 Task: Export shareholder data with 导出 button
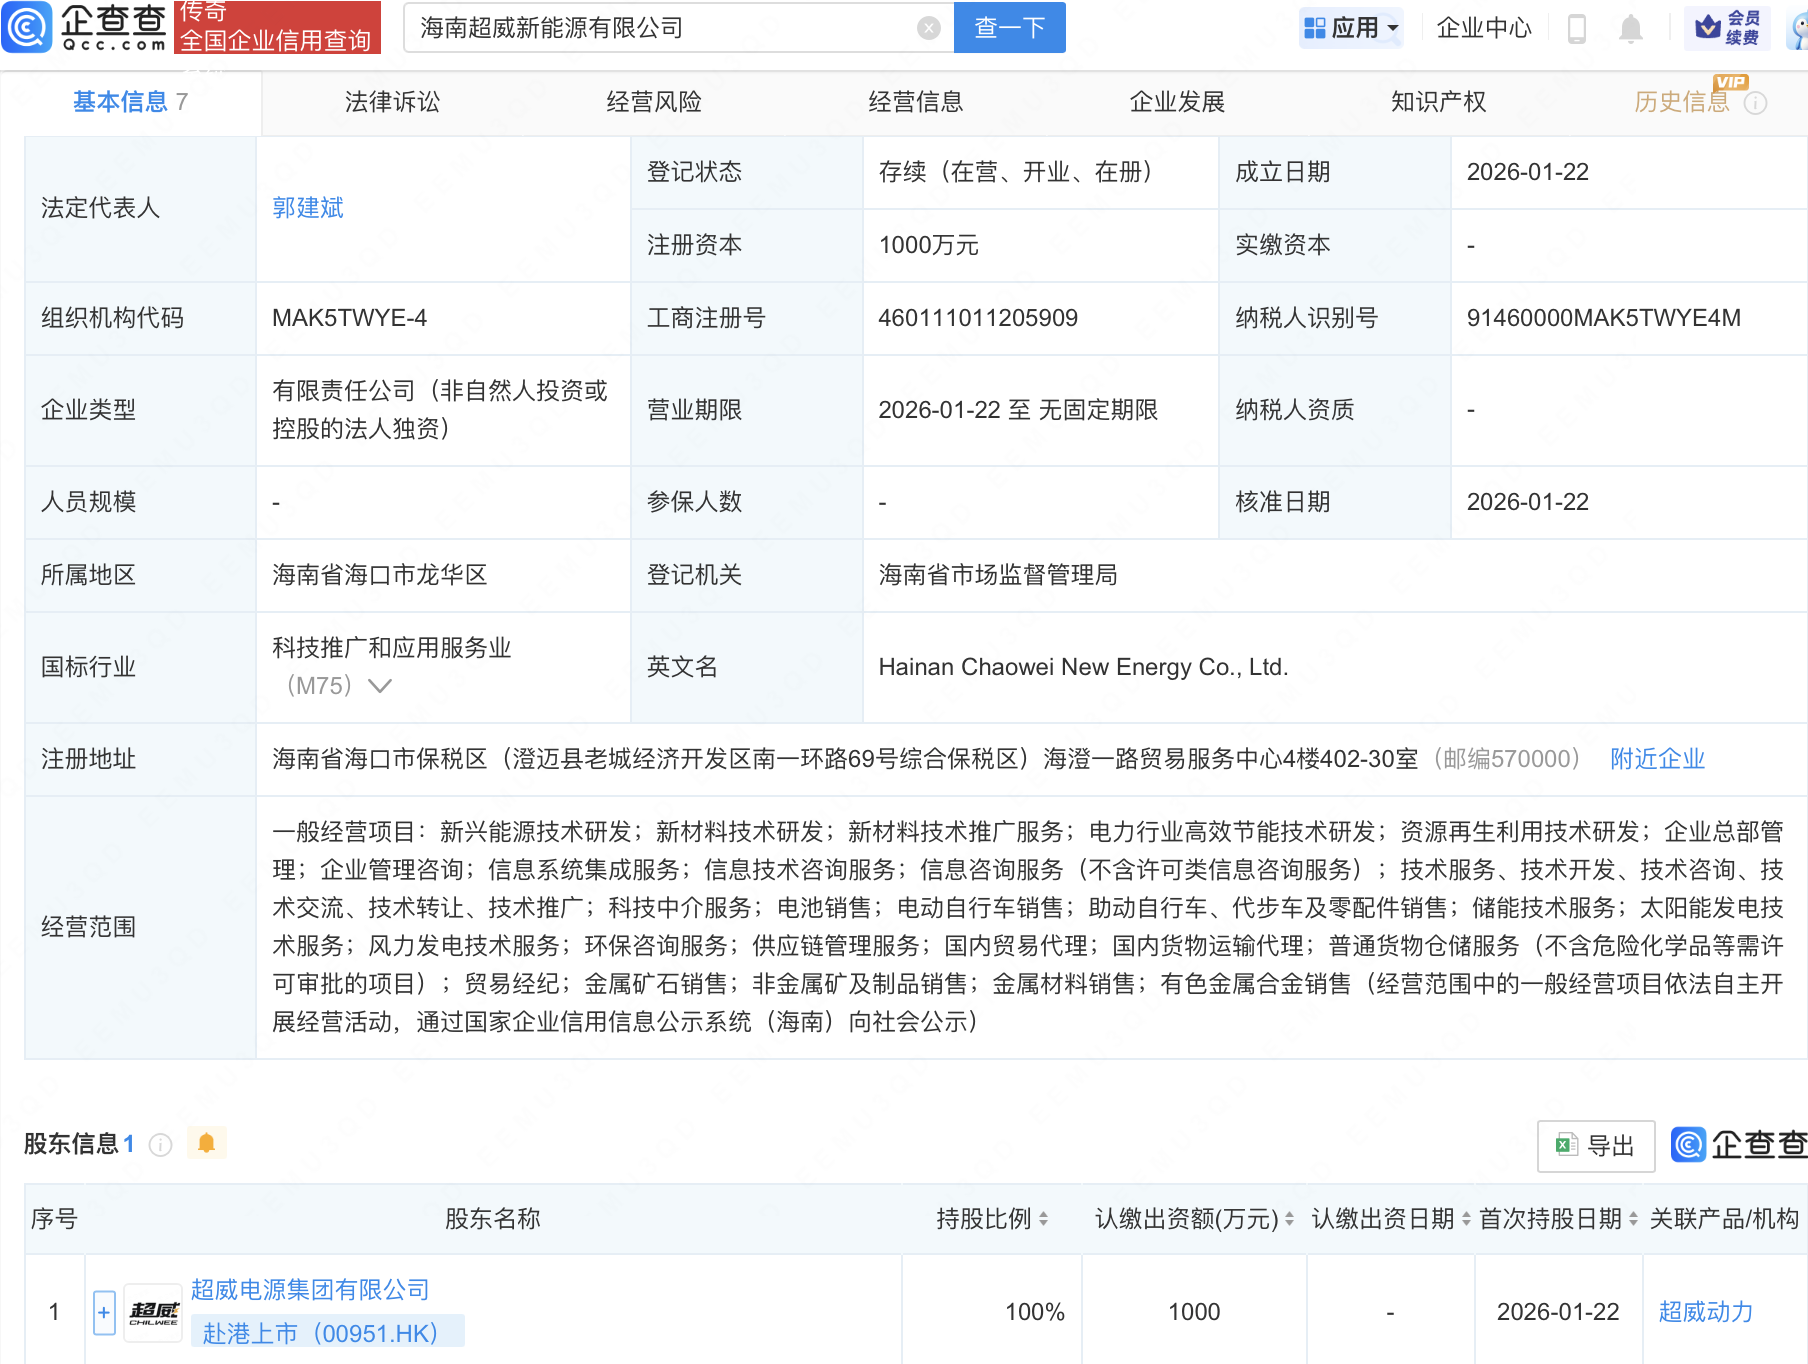[x=1595, y=1146]
